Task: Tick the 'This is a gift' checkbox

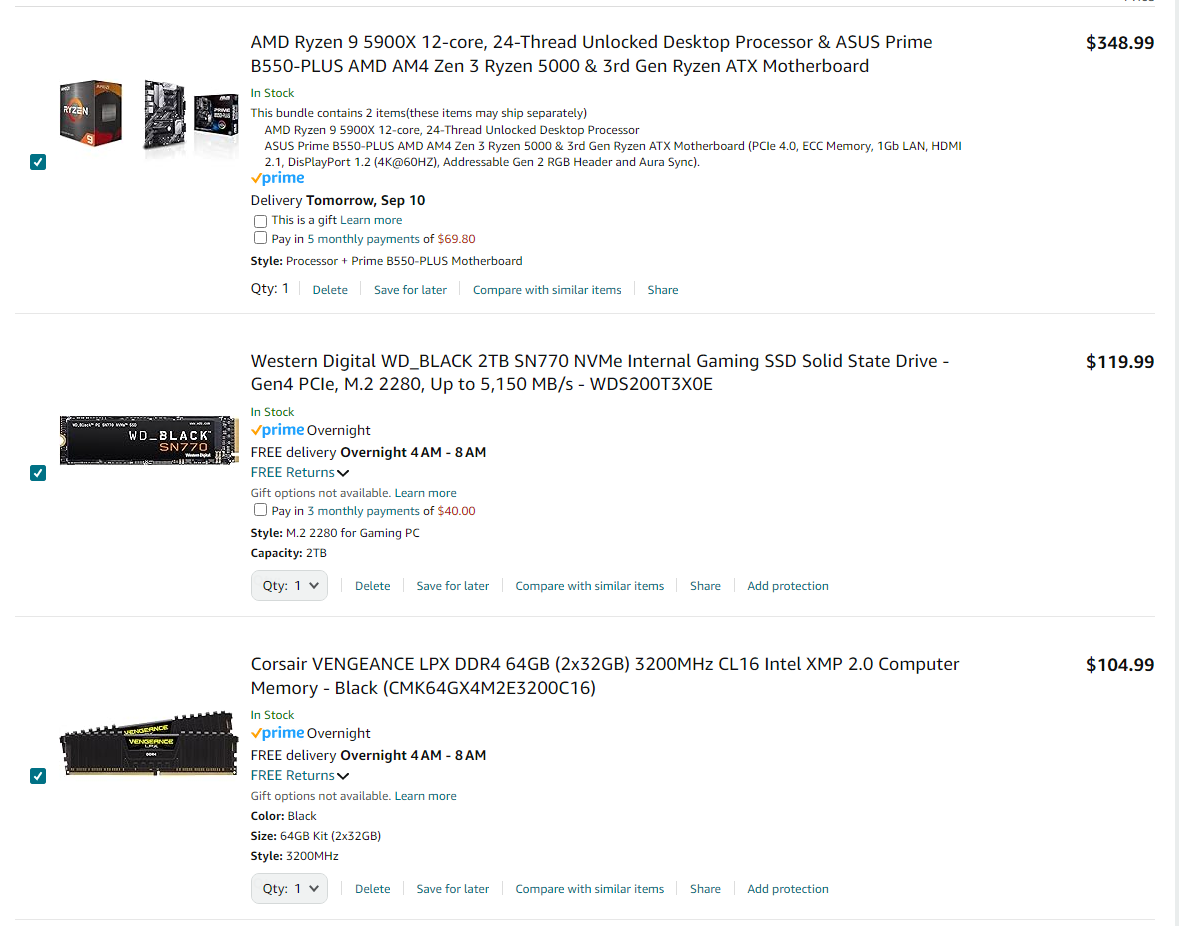Action: coord(260,221)
